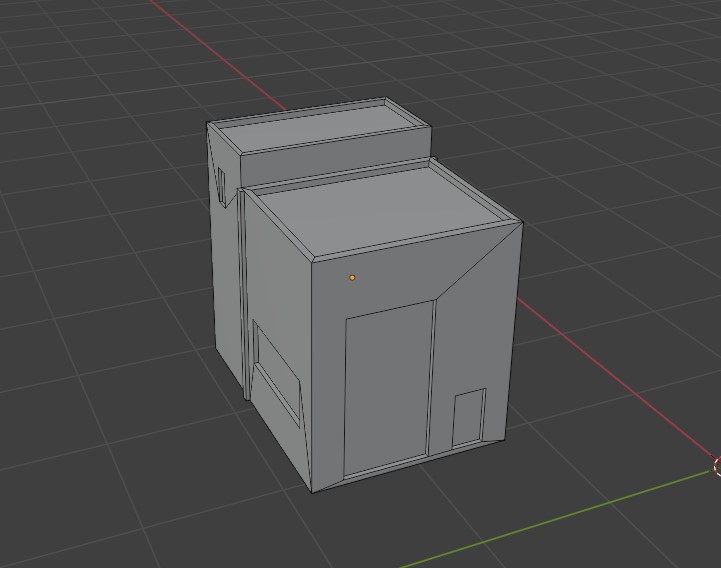Click the red X axis line right of the model
The height and width of the screenshot is (568, 721).
(x=600, y=370)
